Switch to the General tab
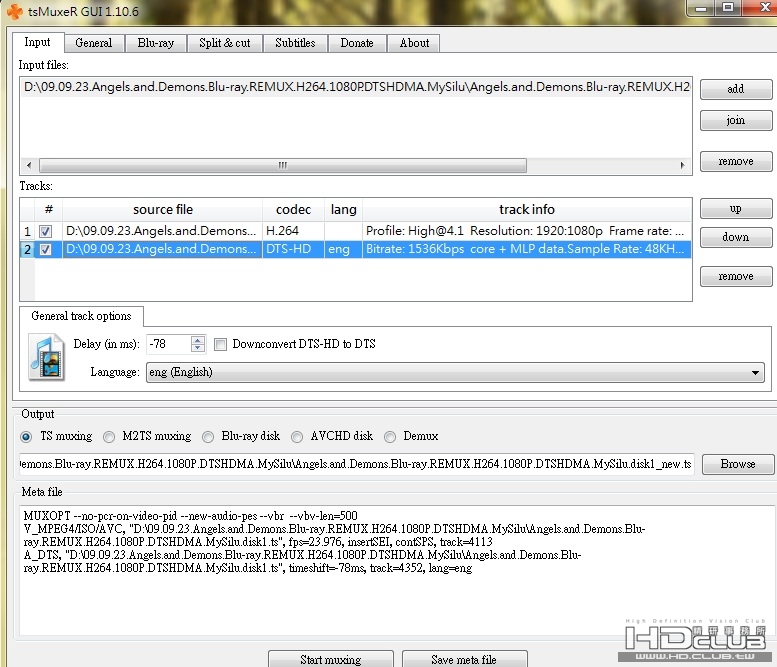Viewport: 777px width, 667px height. [x=94, y=43]
